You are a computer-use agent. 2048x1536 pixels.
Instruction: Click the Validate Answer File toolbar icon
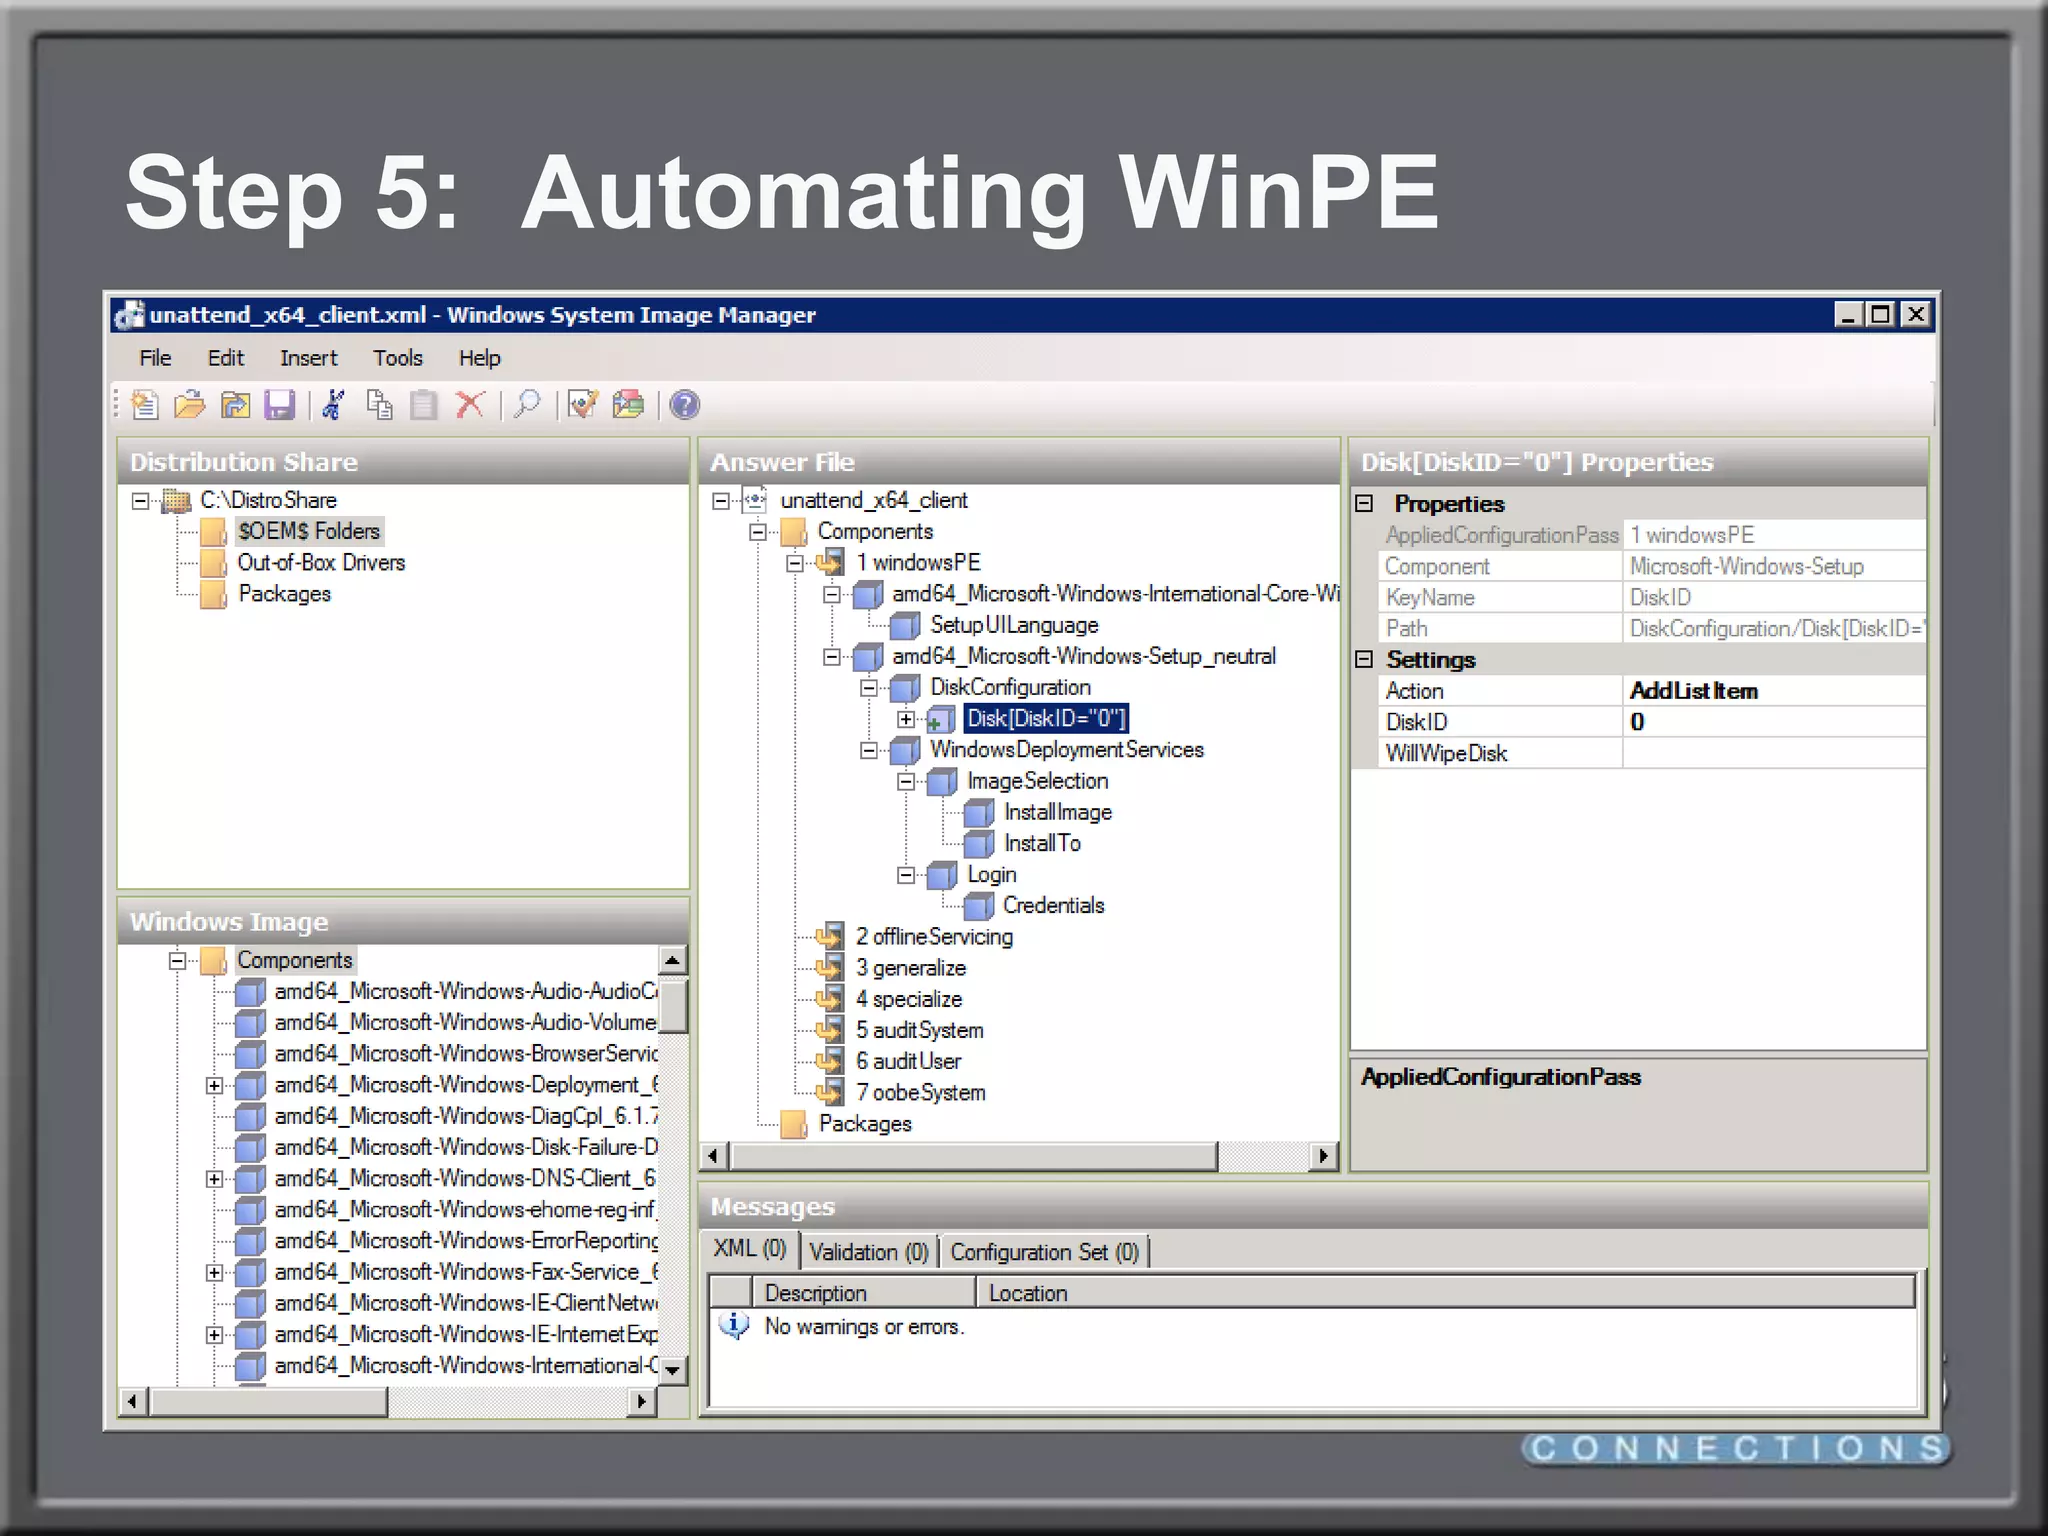583,405
